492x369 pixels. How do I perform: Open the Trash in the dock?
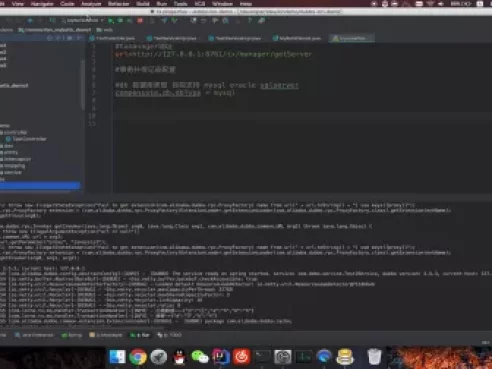[374, 357]
